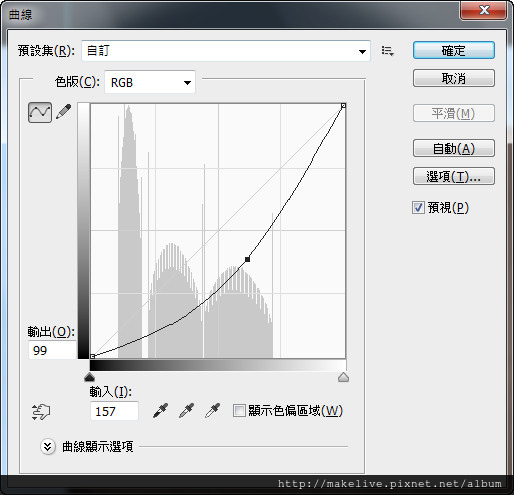Viewport: 514px width, 495px height.
Task: Click the white point input slider
Action: coord(343,377)
